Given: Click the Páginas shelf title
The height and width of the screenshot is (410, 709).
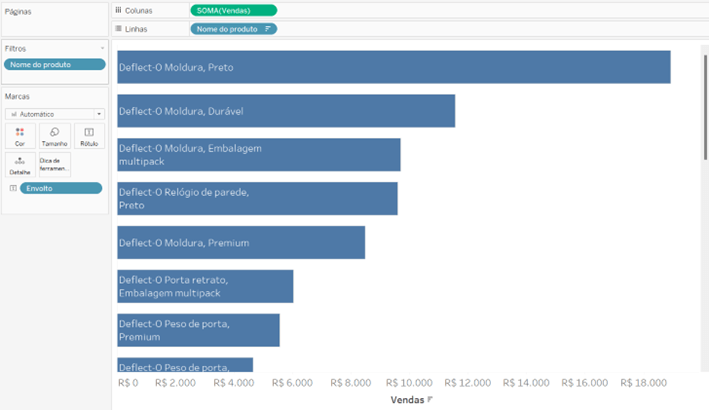Looking at the screenshot, I should click(x=18, y=12).
